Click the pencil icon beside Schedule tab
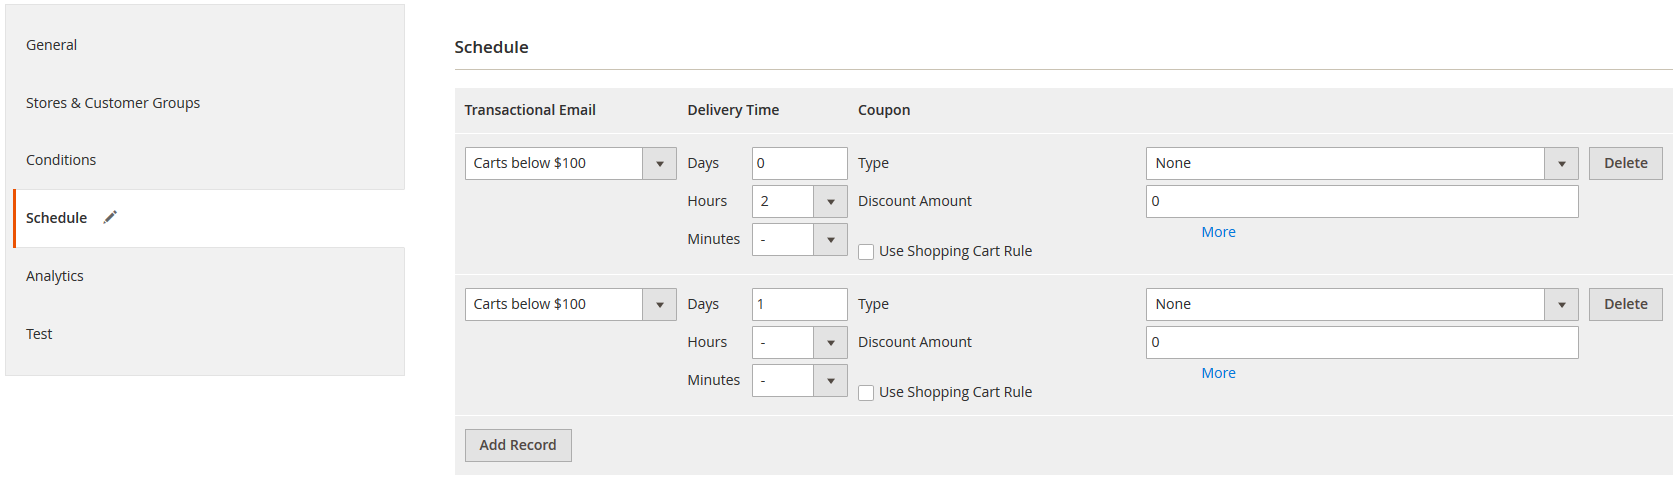1680x486 pixels. (x=110, y=217)
